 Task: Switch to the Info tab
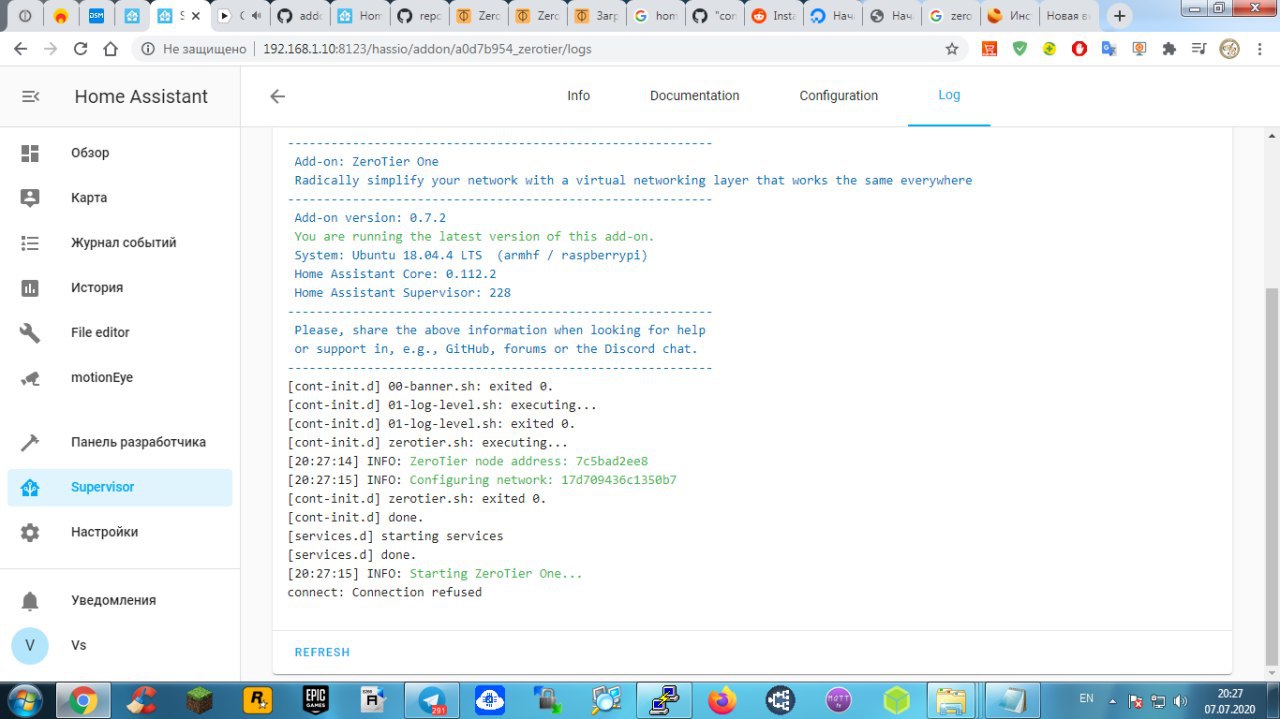click(x=578, y=96)
